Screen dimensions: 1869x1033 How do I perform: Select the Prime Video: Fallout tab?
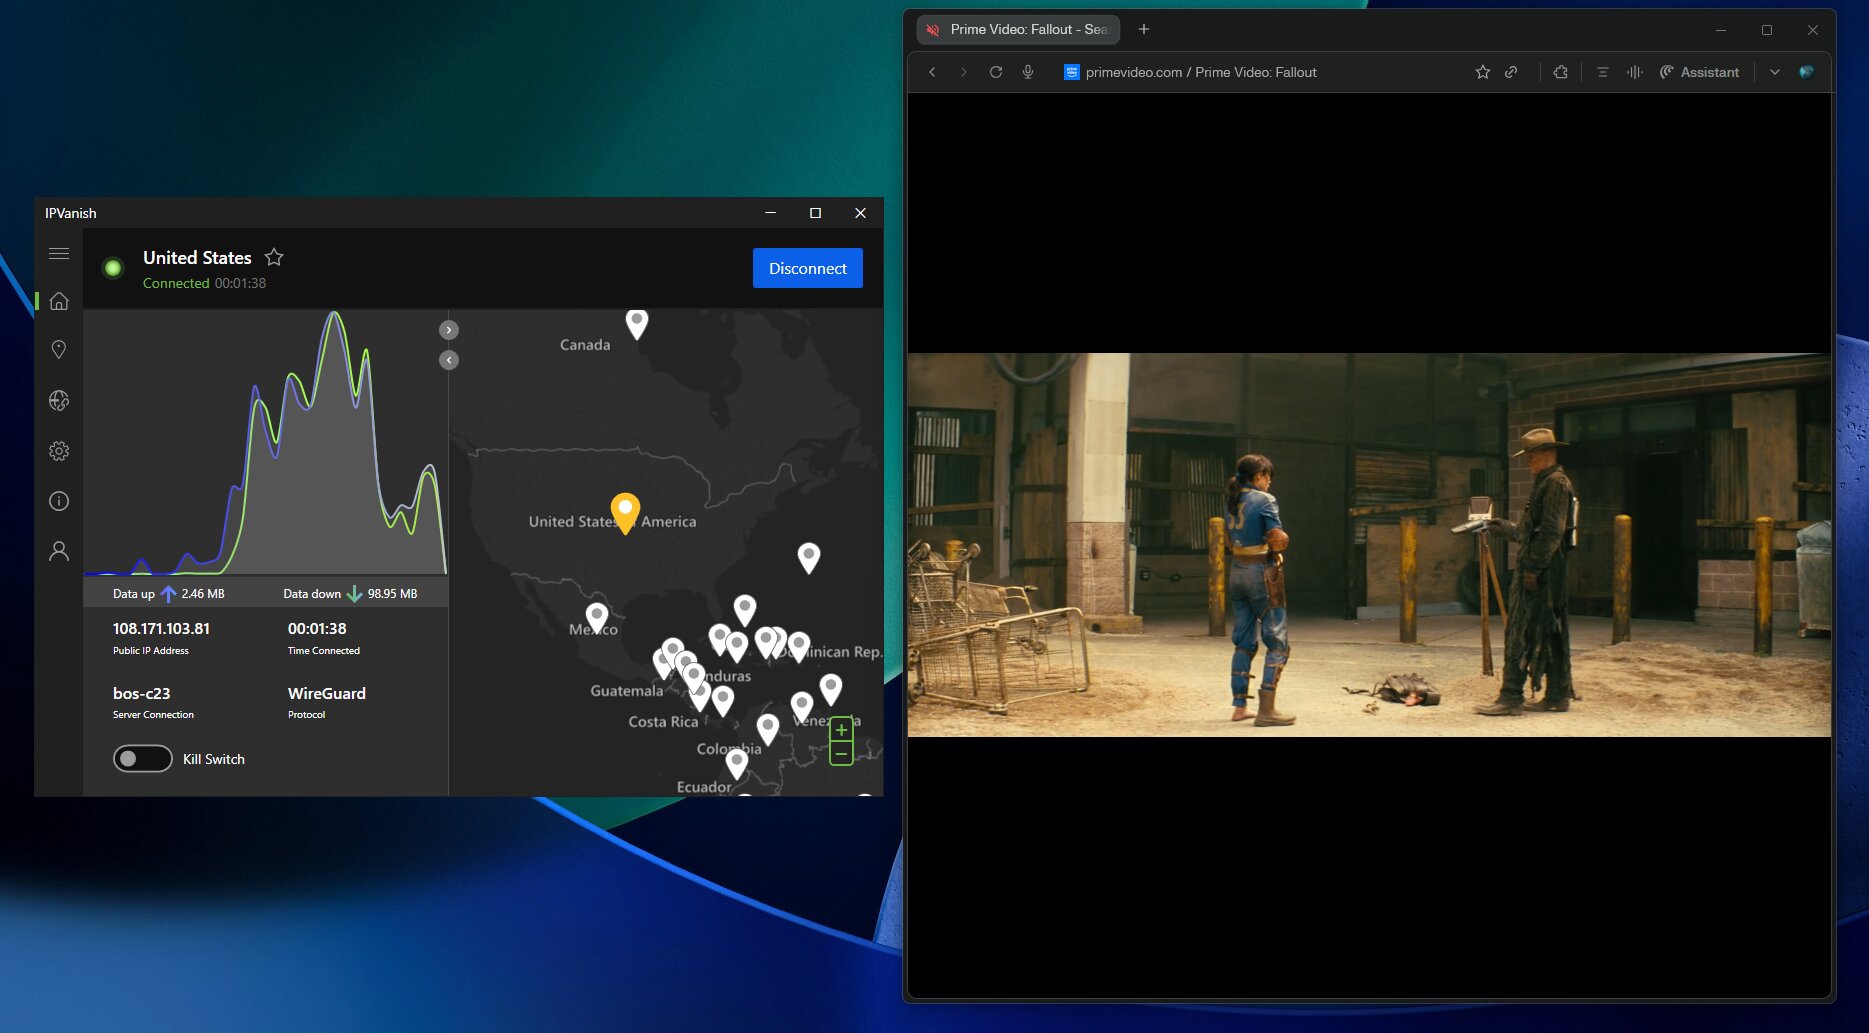click(1018, 30)
